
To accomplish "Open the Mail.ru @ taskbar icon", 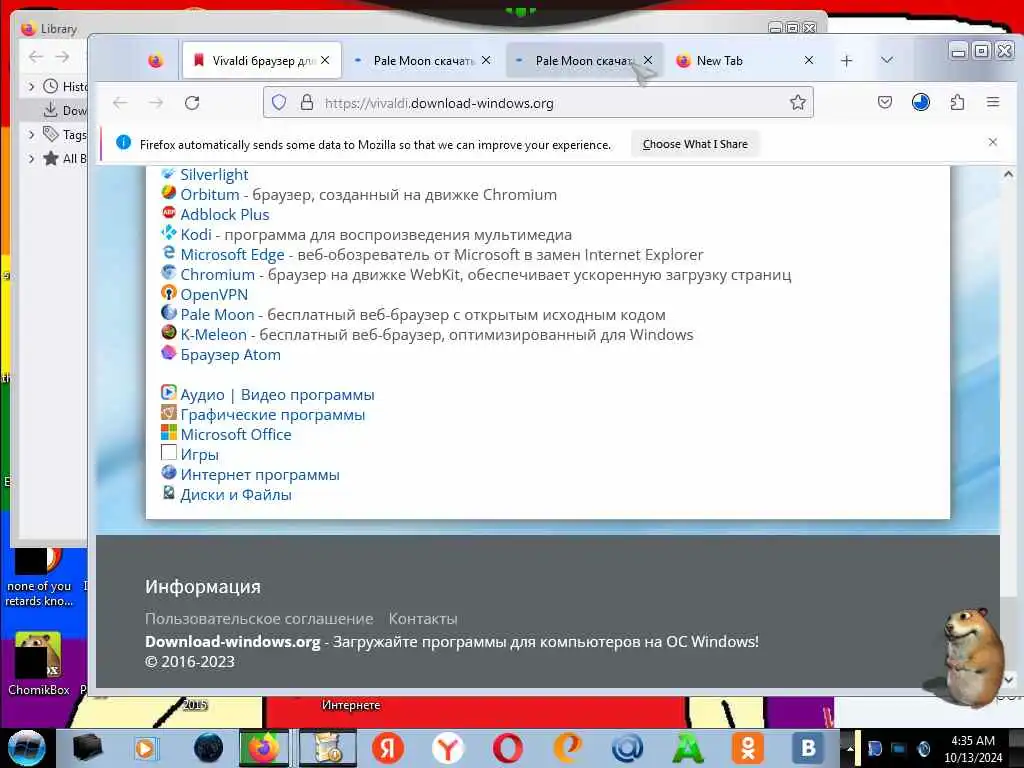I will coord(627,748).
